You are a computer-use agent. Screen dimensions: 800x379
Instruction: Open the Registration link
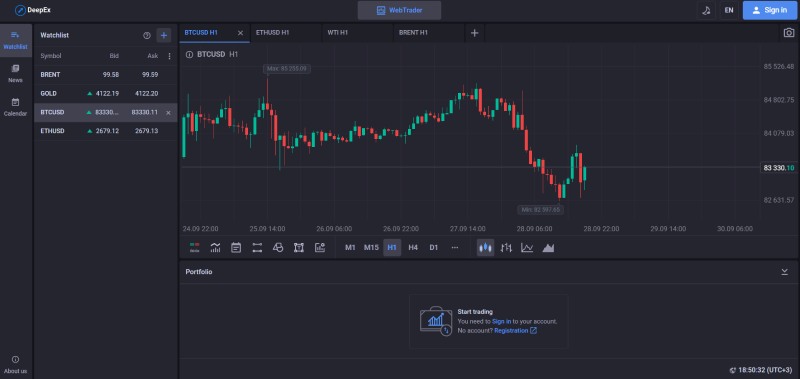tap(515, 331)
